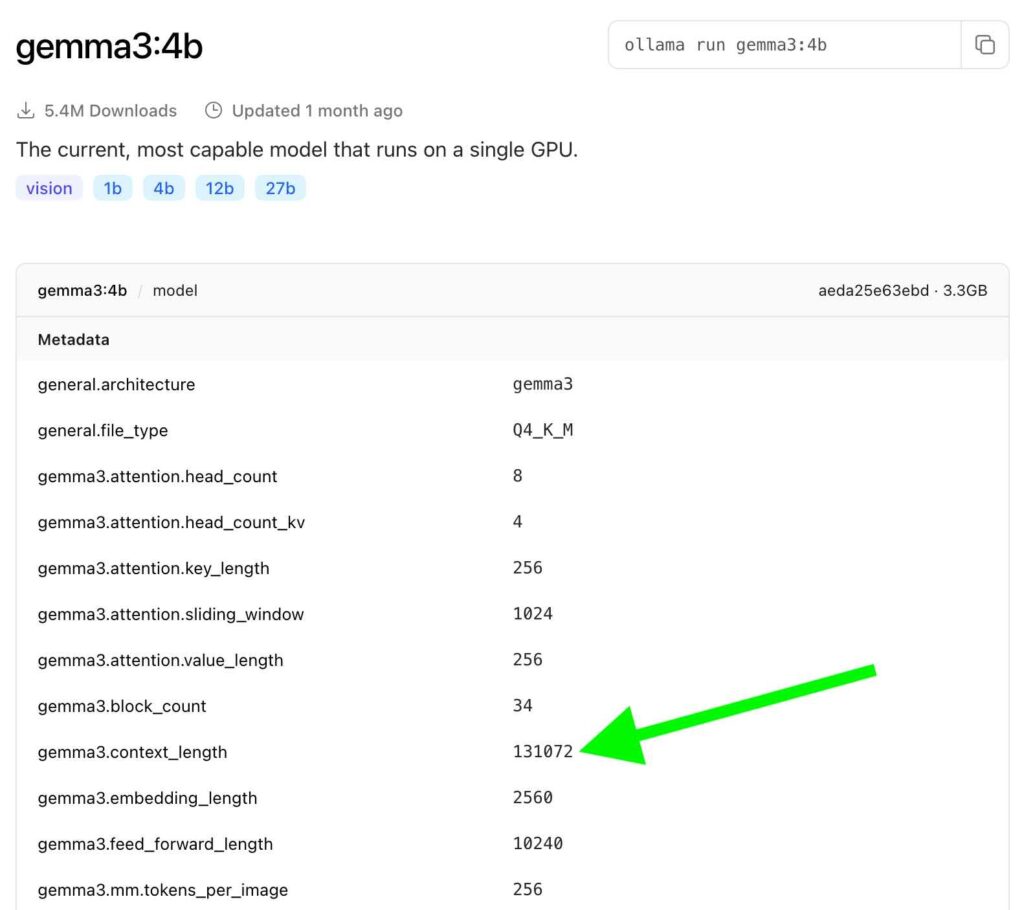The width and height of the screenshot is (1024, 910).
Task: Click the head_count value 8
Action: (517, 476)
